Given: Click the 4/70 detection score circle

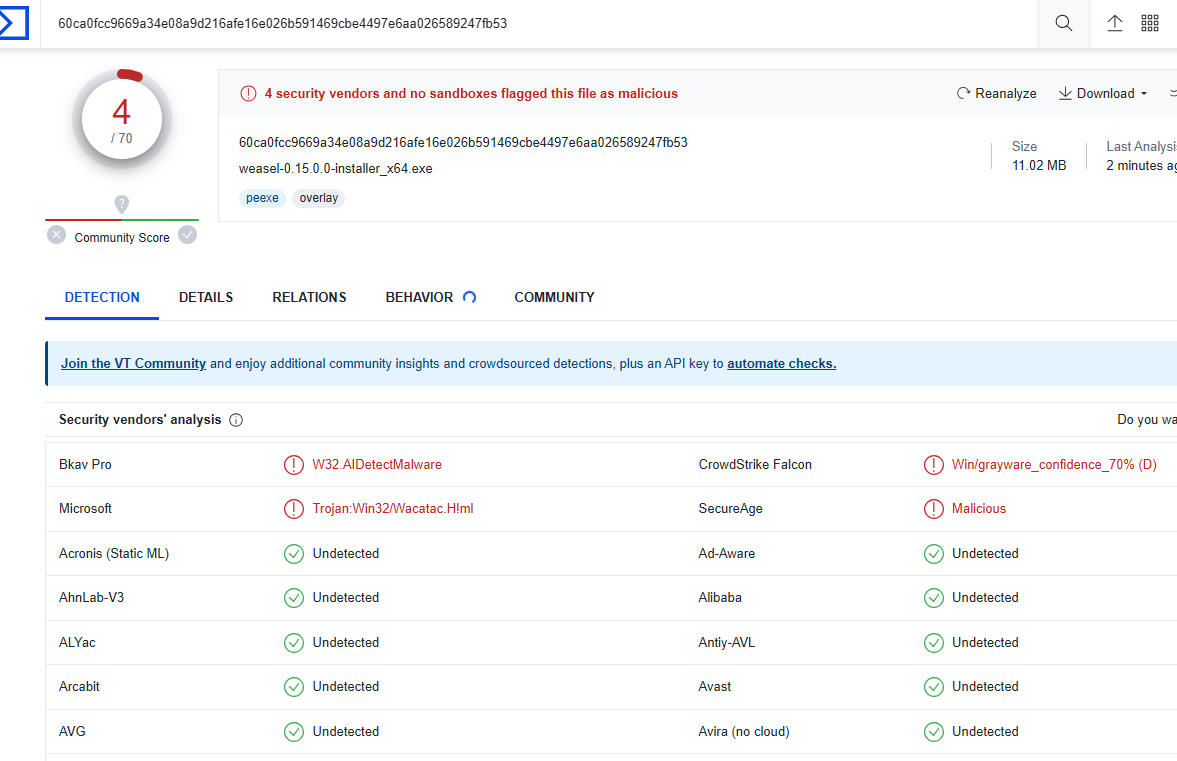Looking at the screenshot, I should pos(121,118).
